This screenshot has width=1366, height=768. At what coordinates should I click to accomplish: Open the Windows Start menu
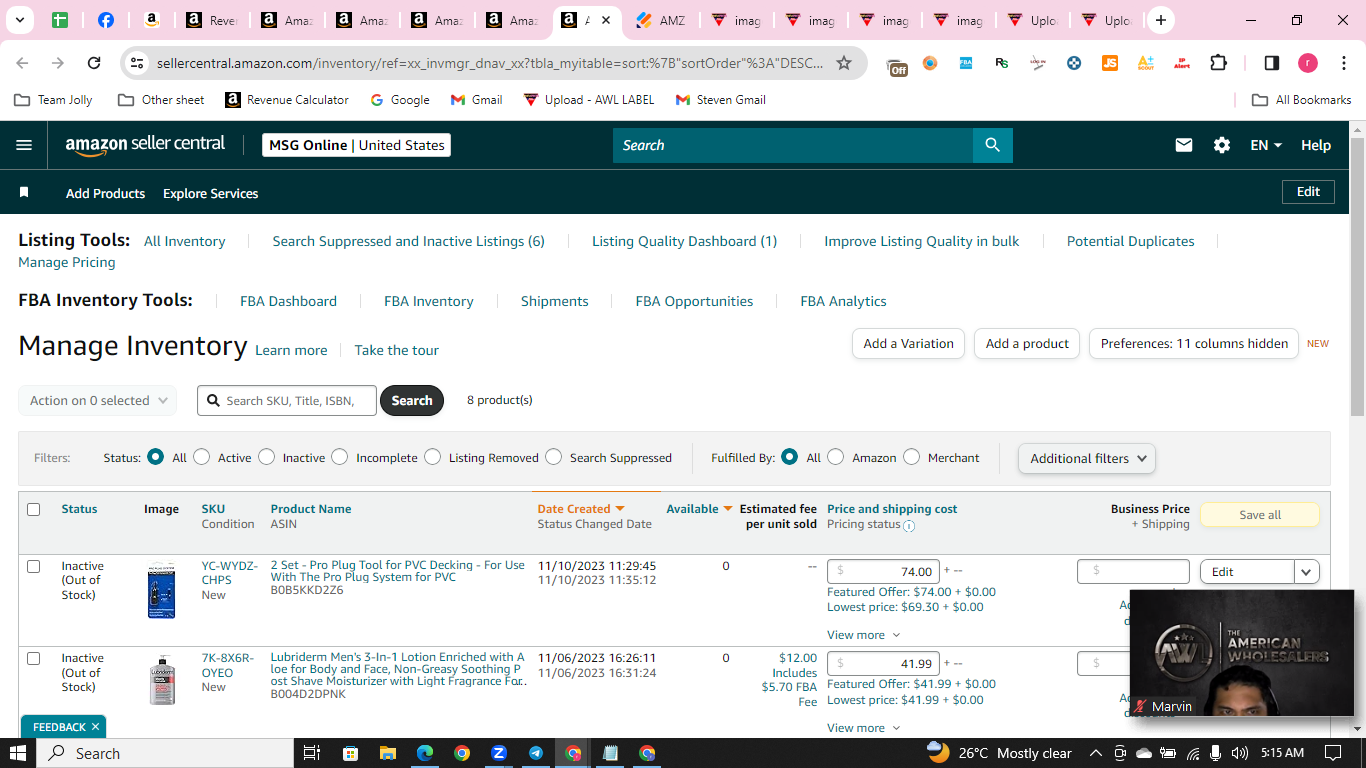click(18, 753)
